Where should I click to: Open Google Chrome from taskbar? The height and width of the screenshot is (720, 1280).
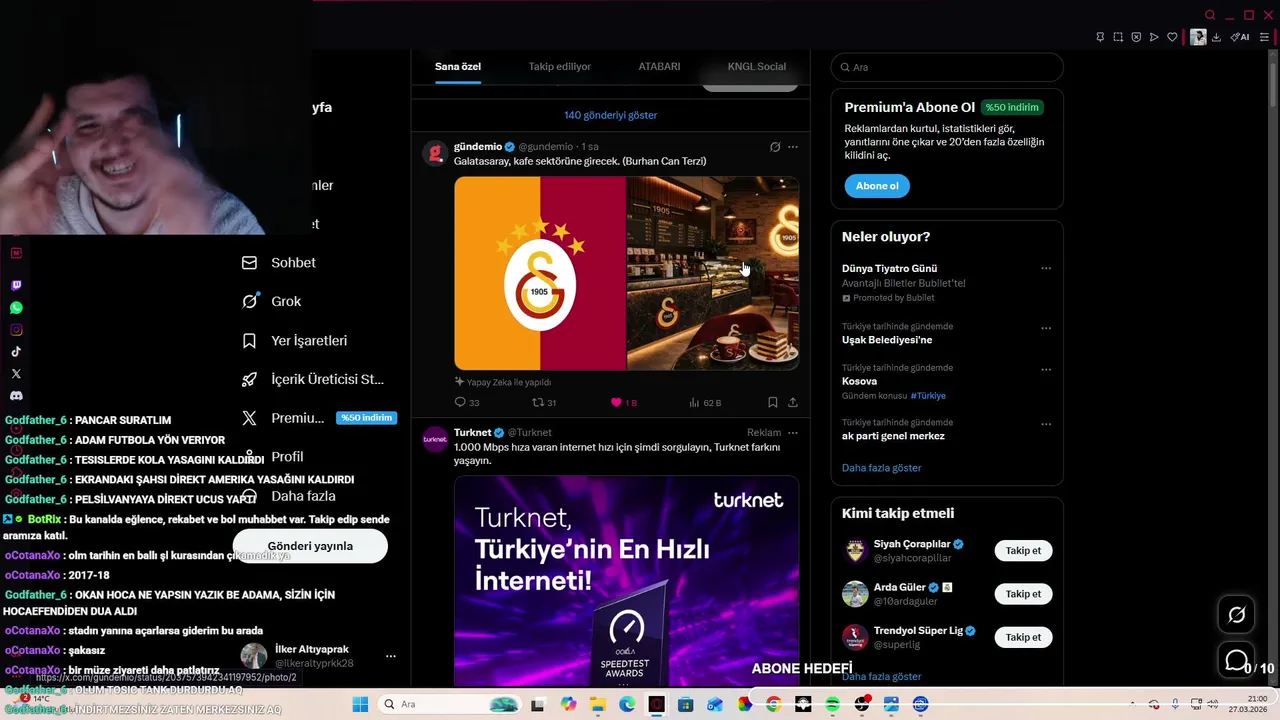773,705
